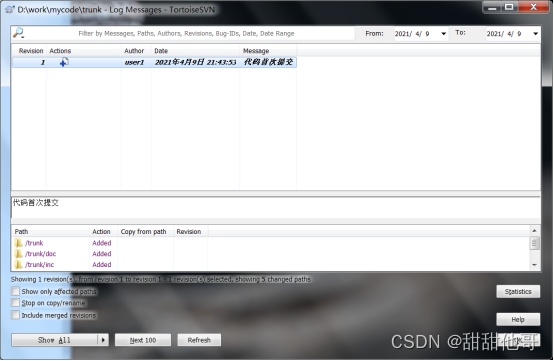Click the changed paths scrollbar thumb

click(534, 243)
